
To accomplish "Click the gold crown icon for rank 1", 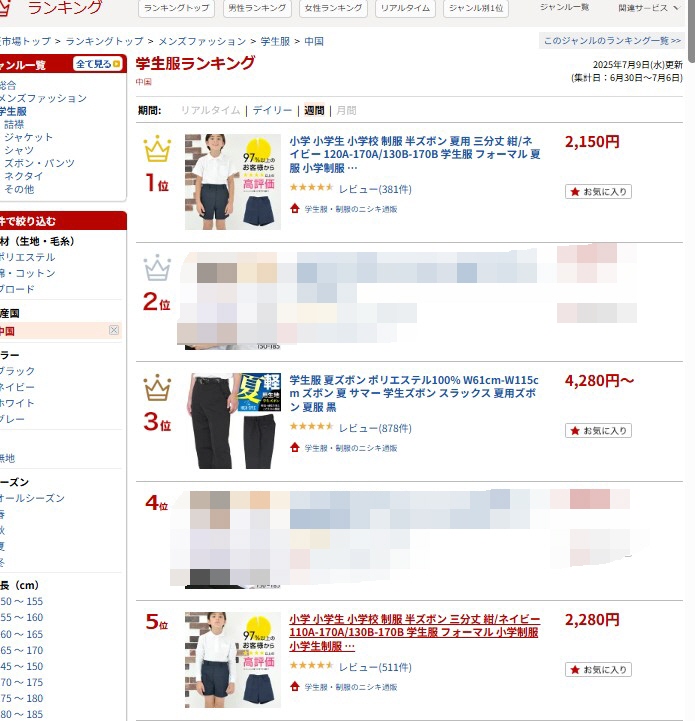I will [157, 149].
